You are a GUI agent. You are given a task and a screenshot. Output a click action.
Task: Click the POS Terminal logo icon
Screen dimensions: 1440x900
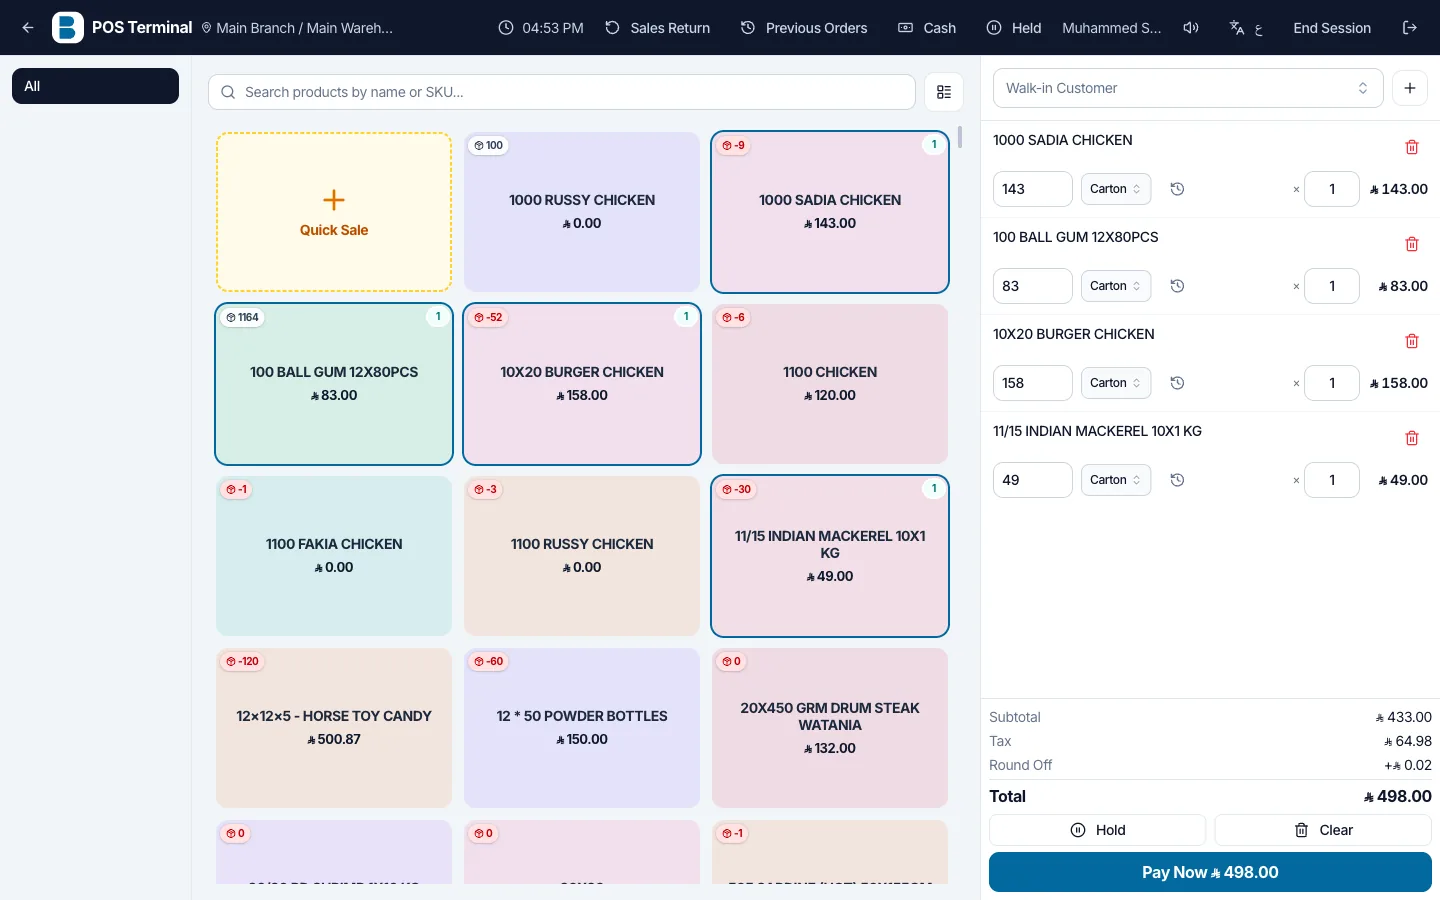pyautogui.click(x=68, y=28)
